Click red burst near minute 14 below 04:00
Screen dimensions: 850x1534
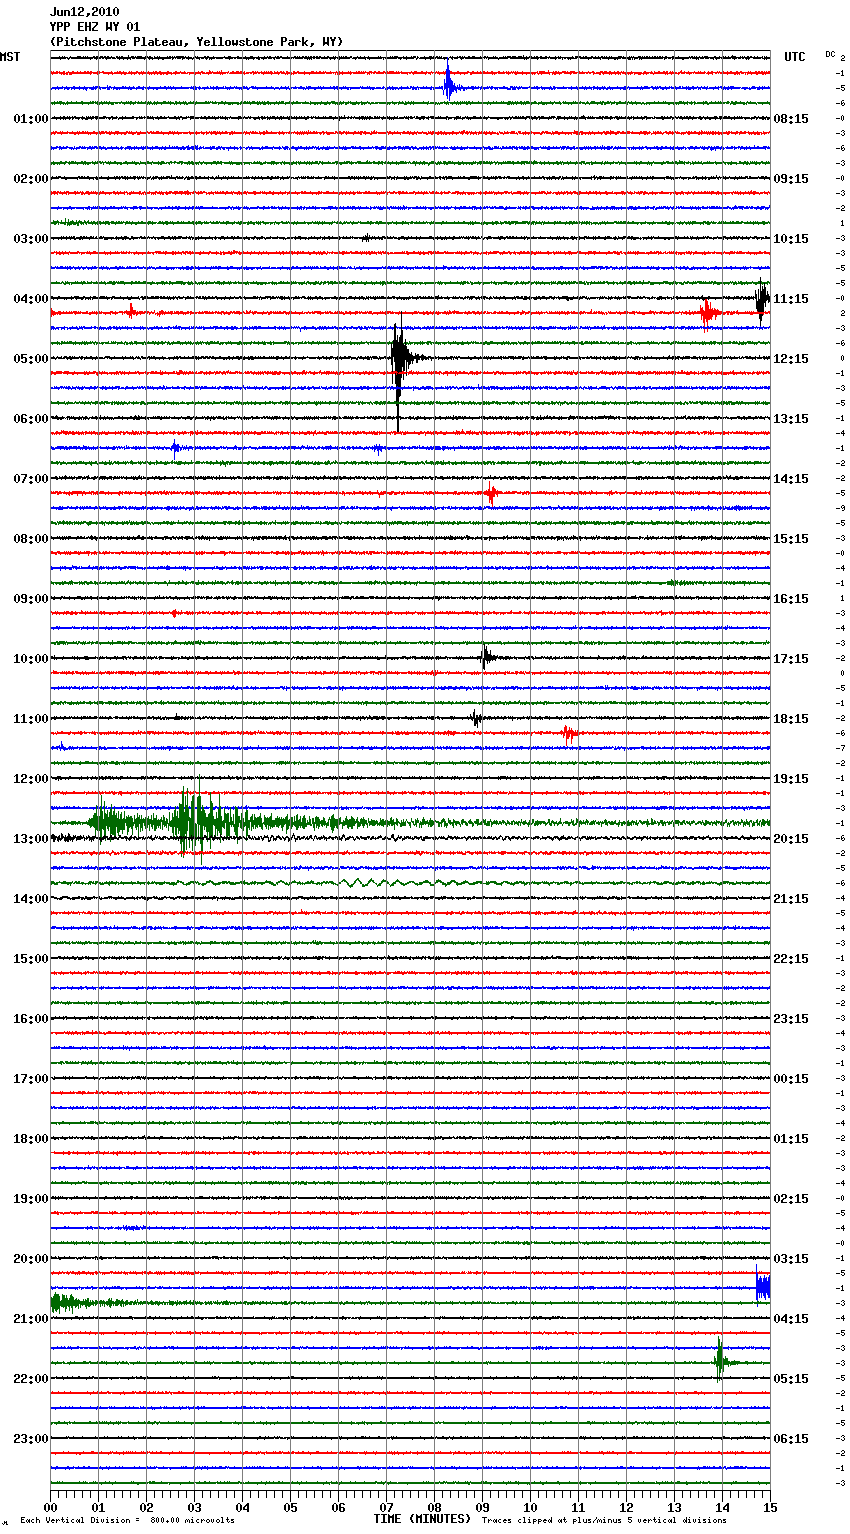708,314
